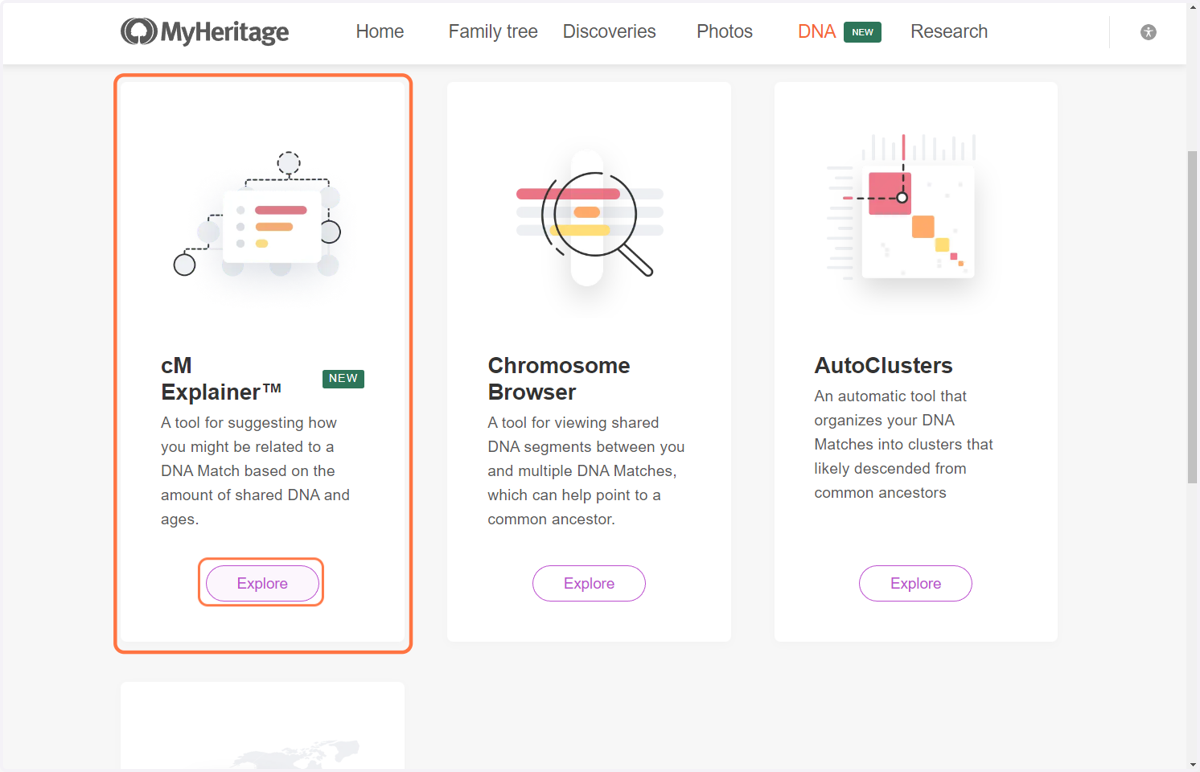Click the Chromosome Browser description text
Screen dimensions: 1200x772
click(x=586, y=471)
